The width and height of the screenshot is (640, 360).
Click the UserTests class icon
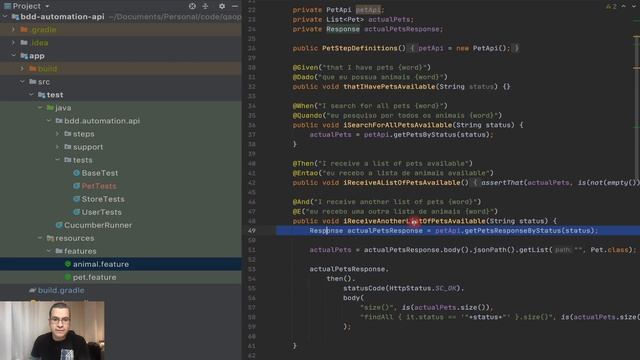[x=76, y=212]
